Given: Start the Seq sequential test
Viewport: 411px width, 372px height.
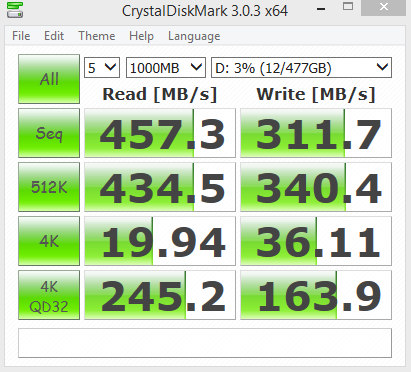Looking at the screenshot, I should coord(49,133).
